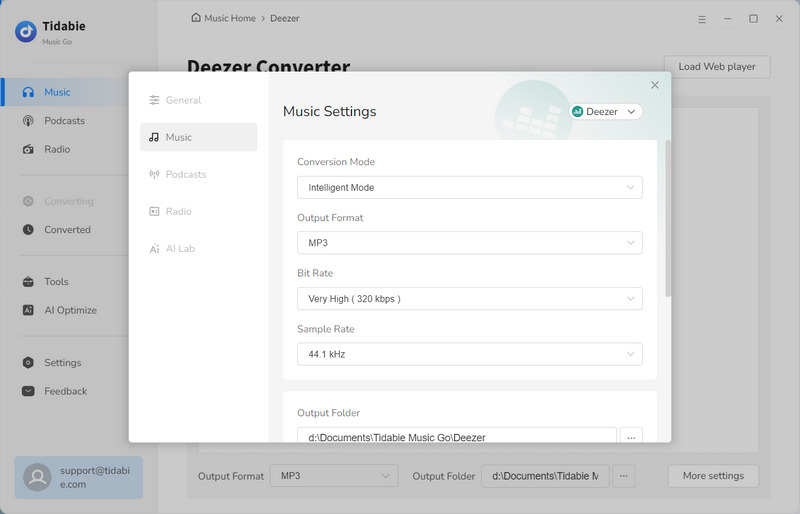
Task: Expand the Bit Rate Very High dropdown
Action: pos(469,299)
